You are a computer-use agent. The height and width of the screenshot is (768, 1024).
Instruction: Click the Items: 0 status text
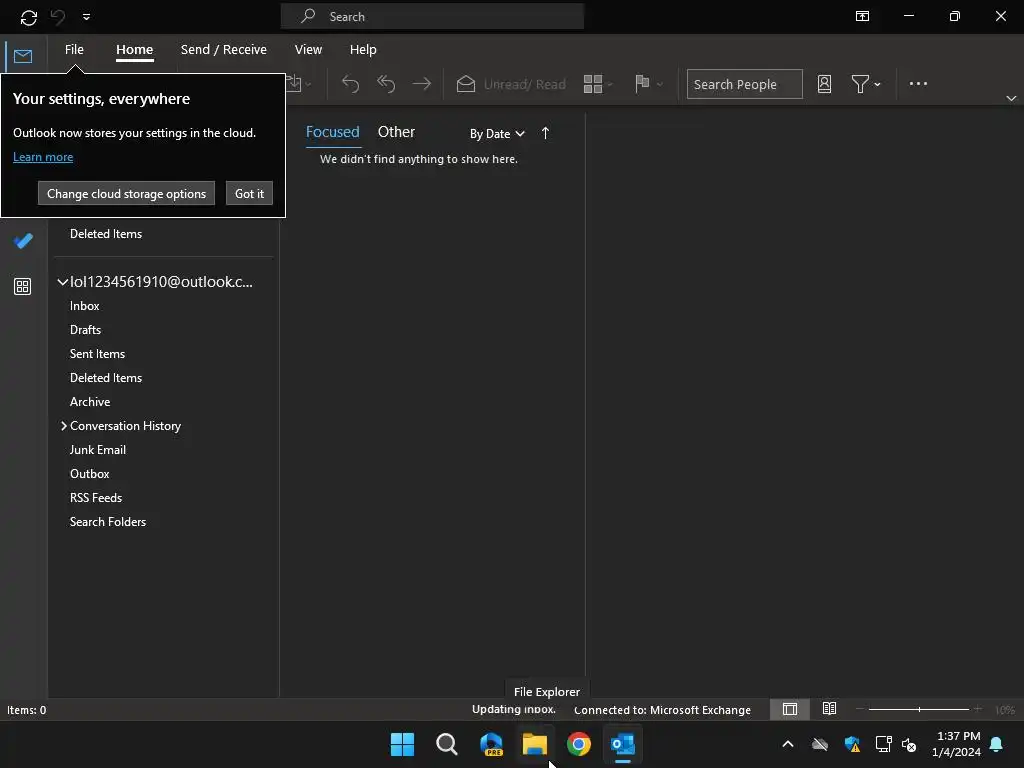point(27,710)
